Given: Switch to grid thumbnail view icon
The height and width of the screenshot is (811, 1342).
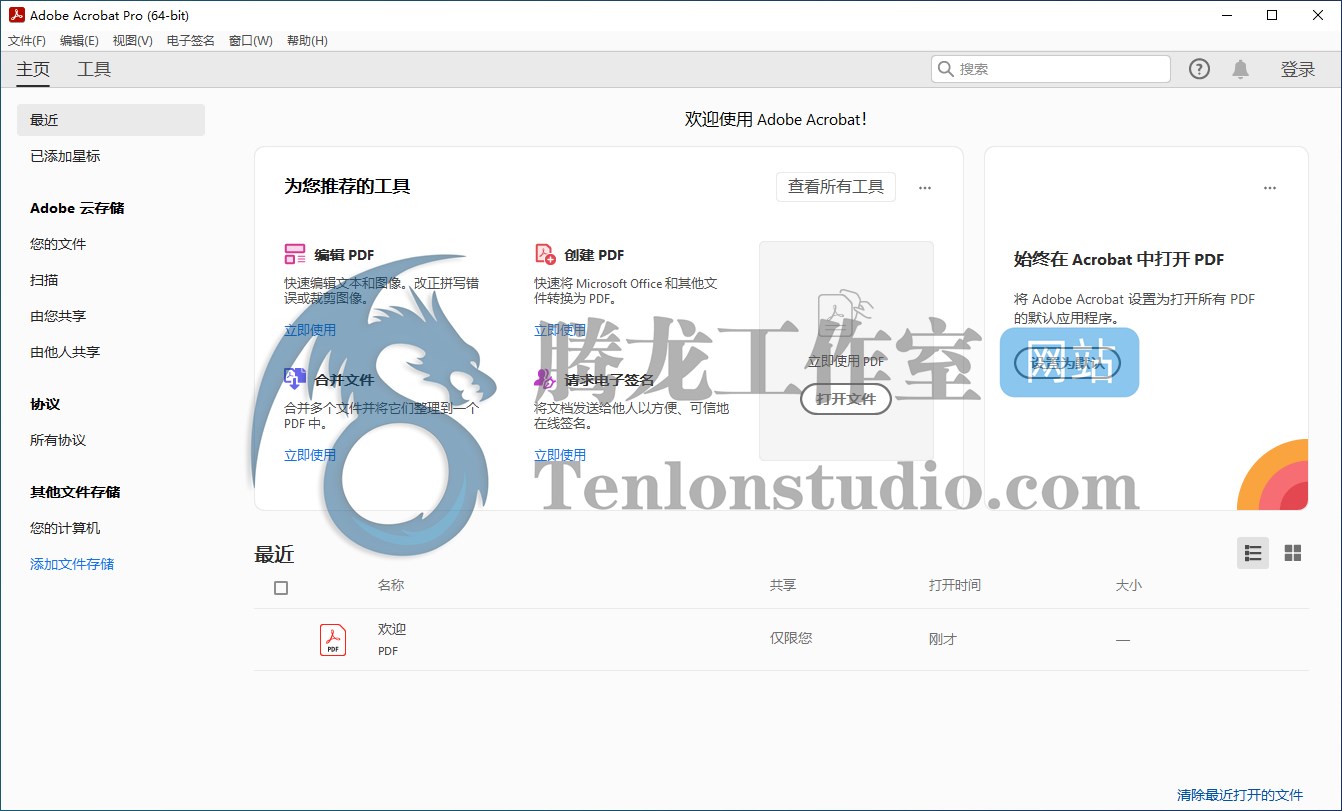Looking at the screenshot, I should point(1293,553).
